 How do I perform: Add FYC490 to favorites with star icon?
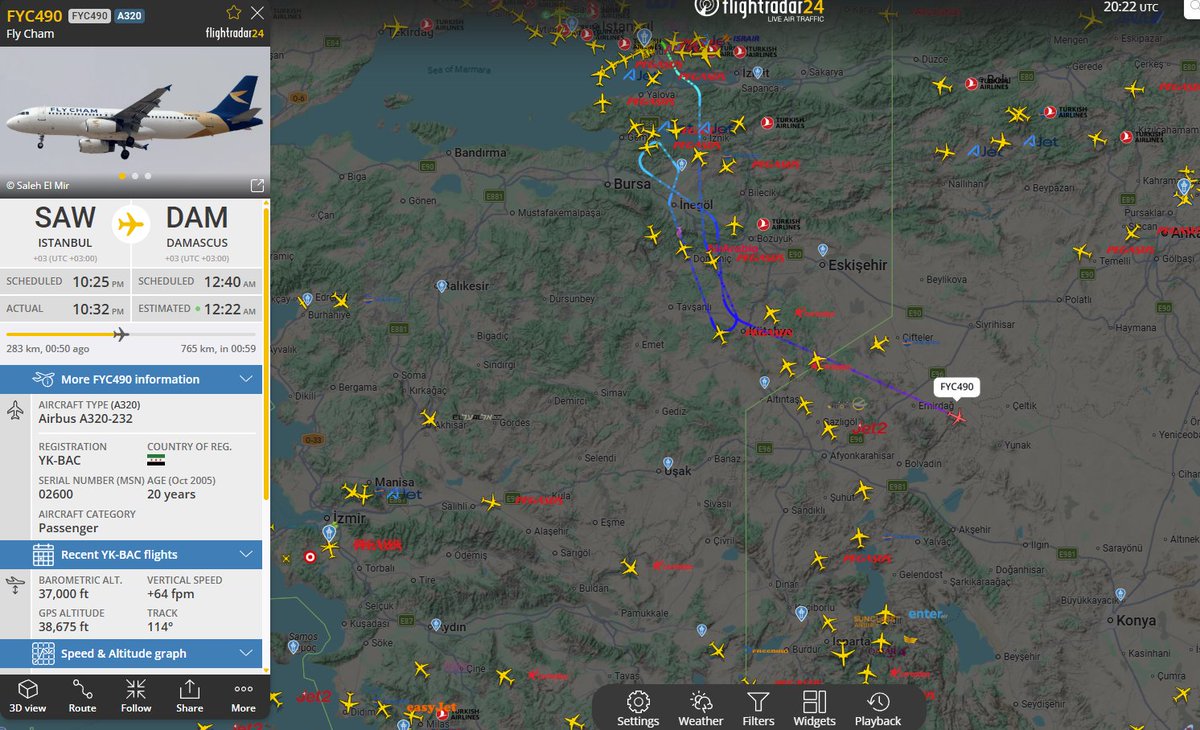point(233,13)
